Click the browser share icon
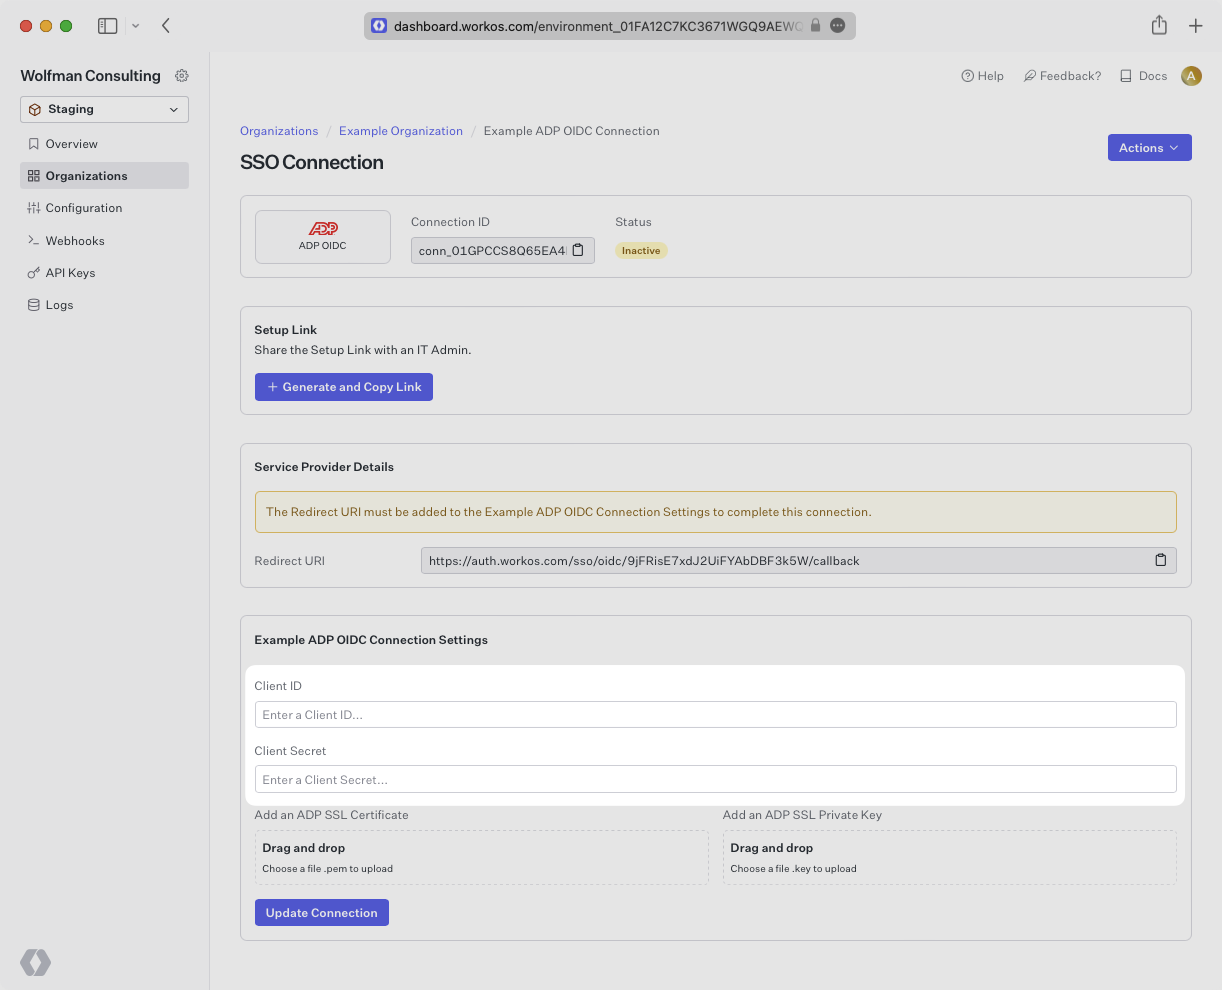The width and height of the screenshot is (1222, 990). (x=1159, y=25)
